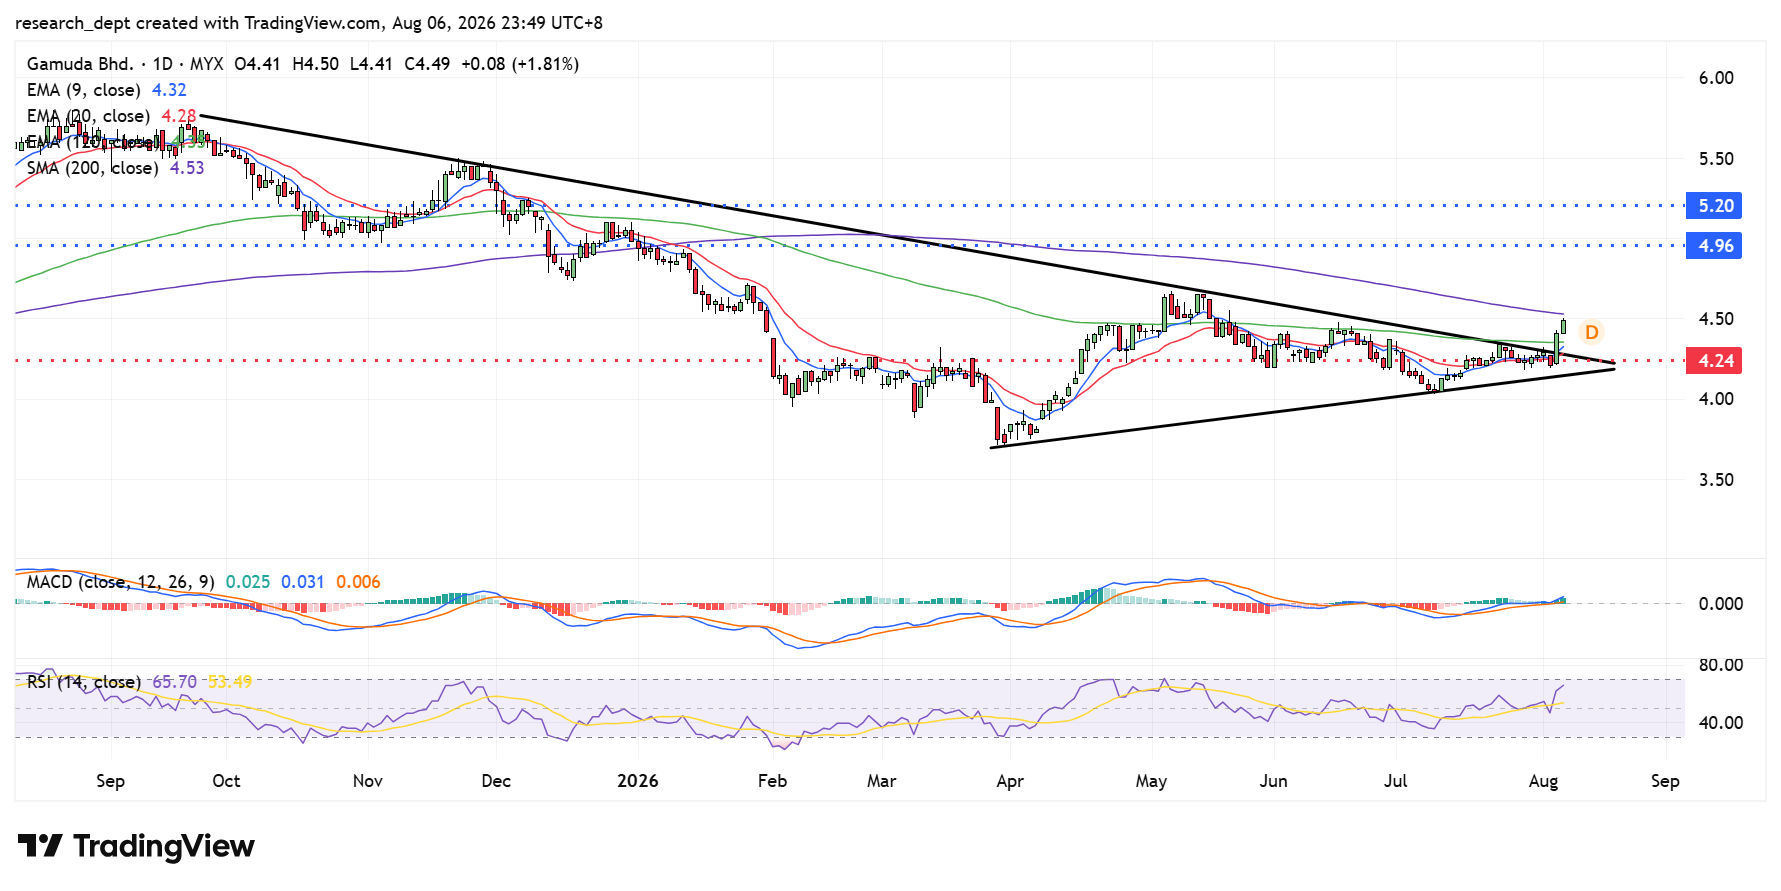Screen dimensions: 1781x891
Task: Select the open value O4.41
Action: [258, 64]
